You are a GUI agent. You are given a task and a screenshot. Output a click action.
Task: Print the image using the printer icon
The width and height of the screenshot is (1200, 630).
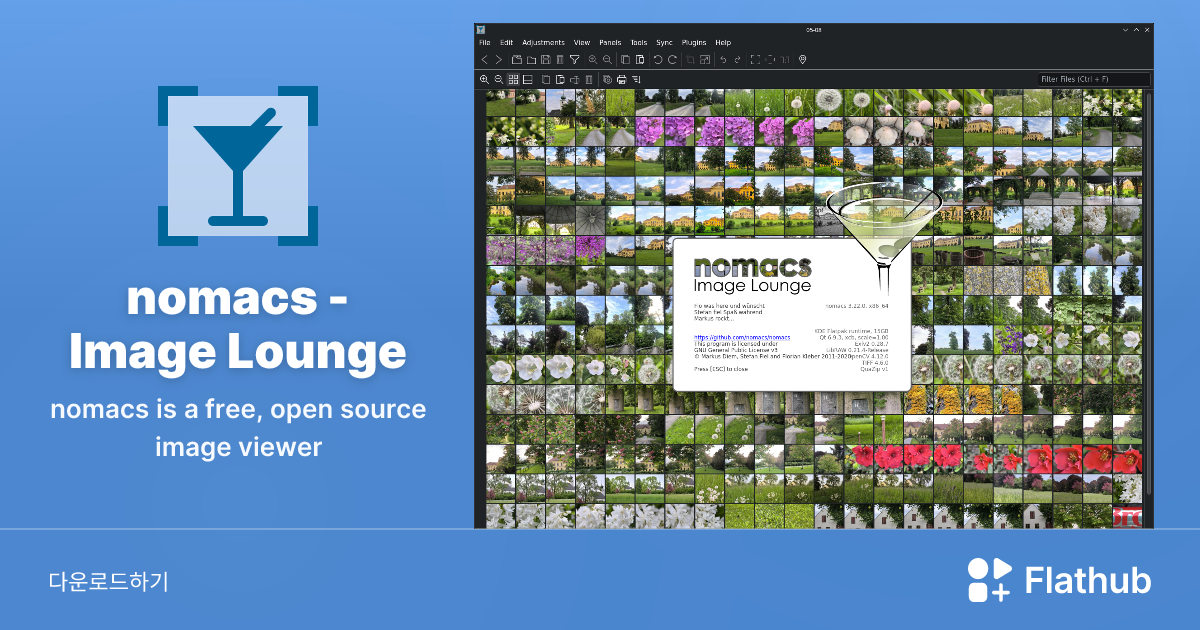[622, 78]
